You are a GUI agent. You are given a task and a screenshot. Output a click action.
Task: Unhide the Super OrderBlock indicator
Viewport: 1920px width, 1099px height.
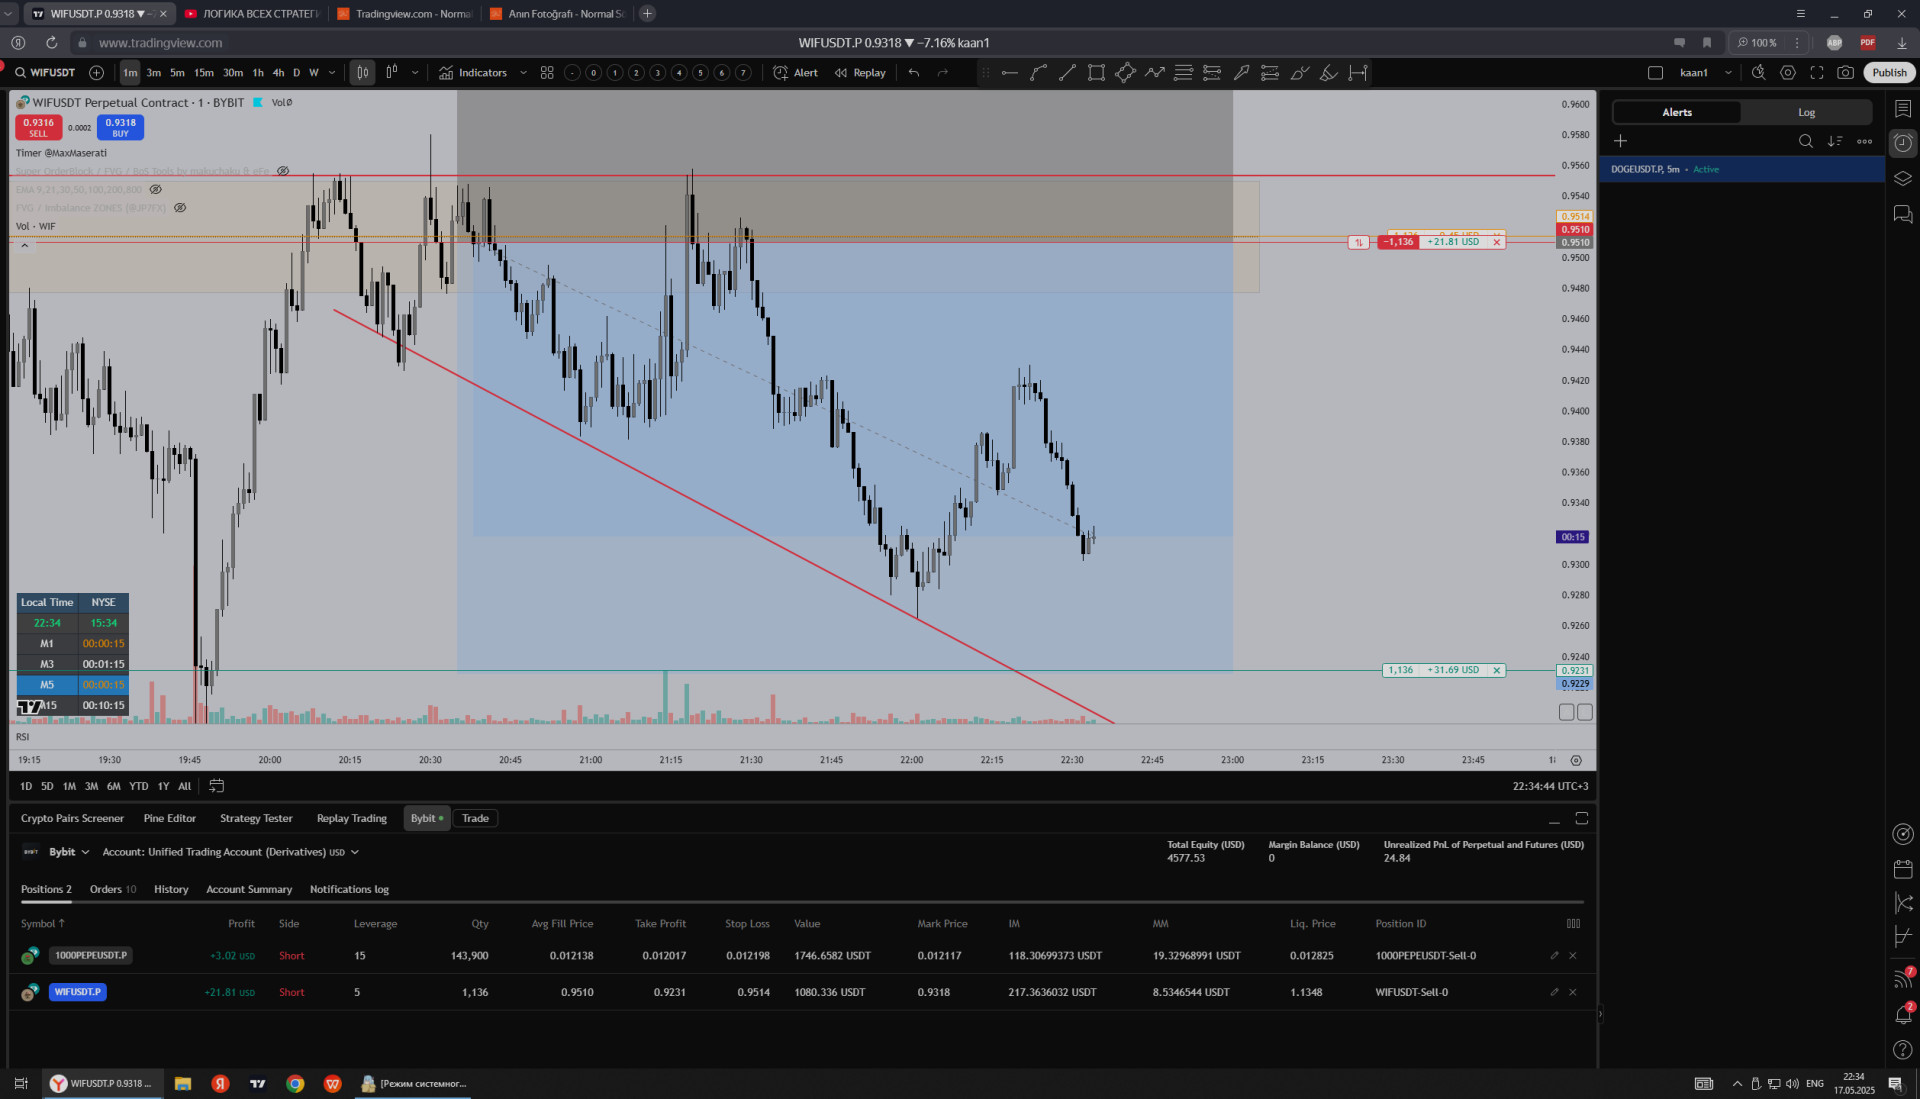[x=283, y=171]
